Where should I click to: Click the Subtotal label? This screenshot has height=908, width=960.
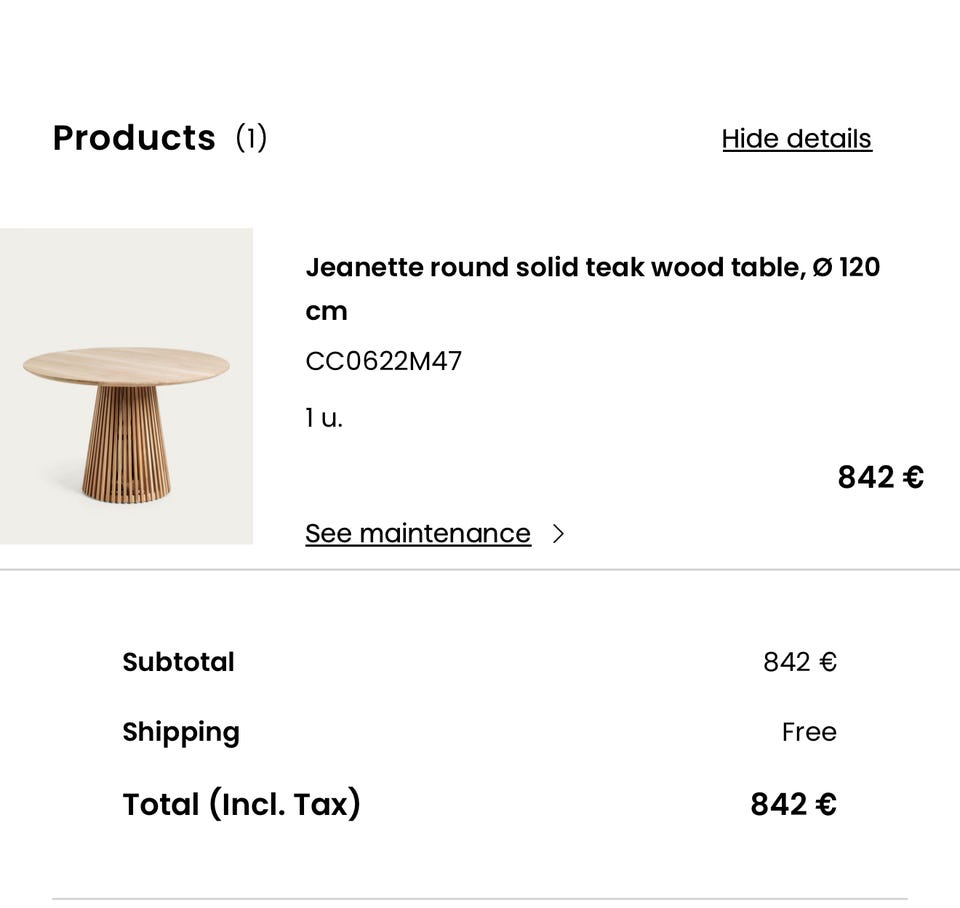pyautogui.click(x=178, y=662)
